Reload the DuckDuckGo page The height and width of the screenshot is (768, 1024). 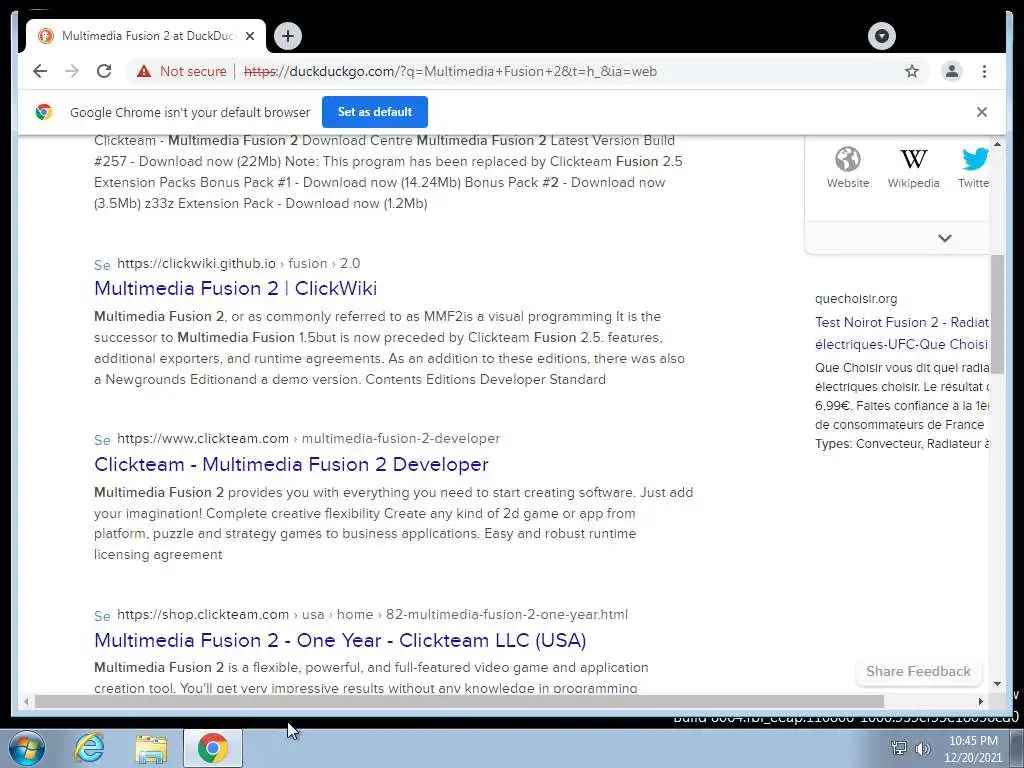click(104, 71)
